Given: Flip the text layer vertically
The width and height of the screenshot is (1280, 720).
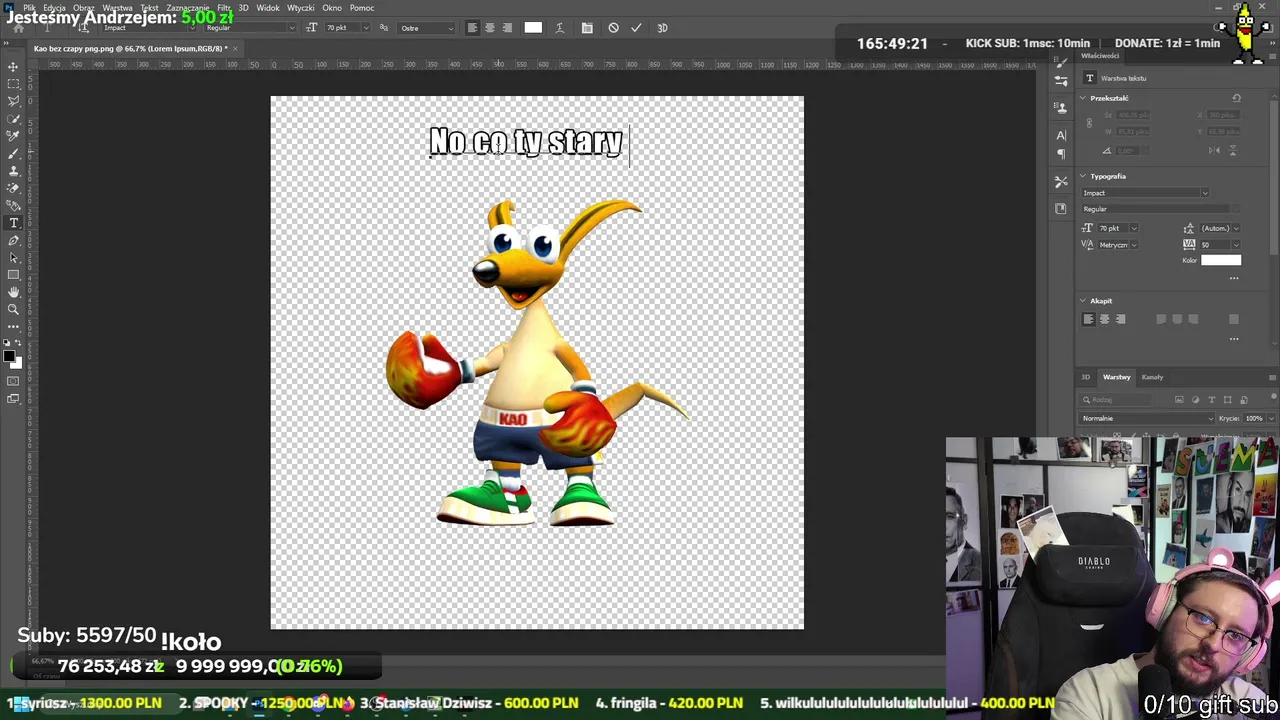Looking at the screenshot, I should [1232, 150].
